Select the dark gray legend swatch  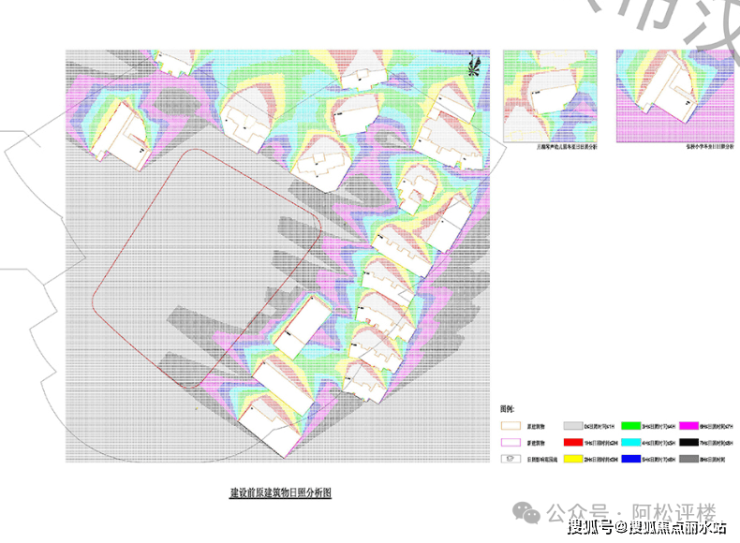[689, 458]
